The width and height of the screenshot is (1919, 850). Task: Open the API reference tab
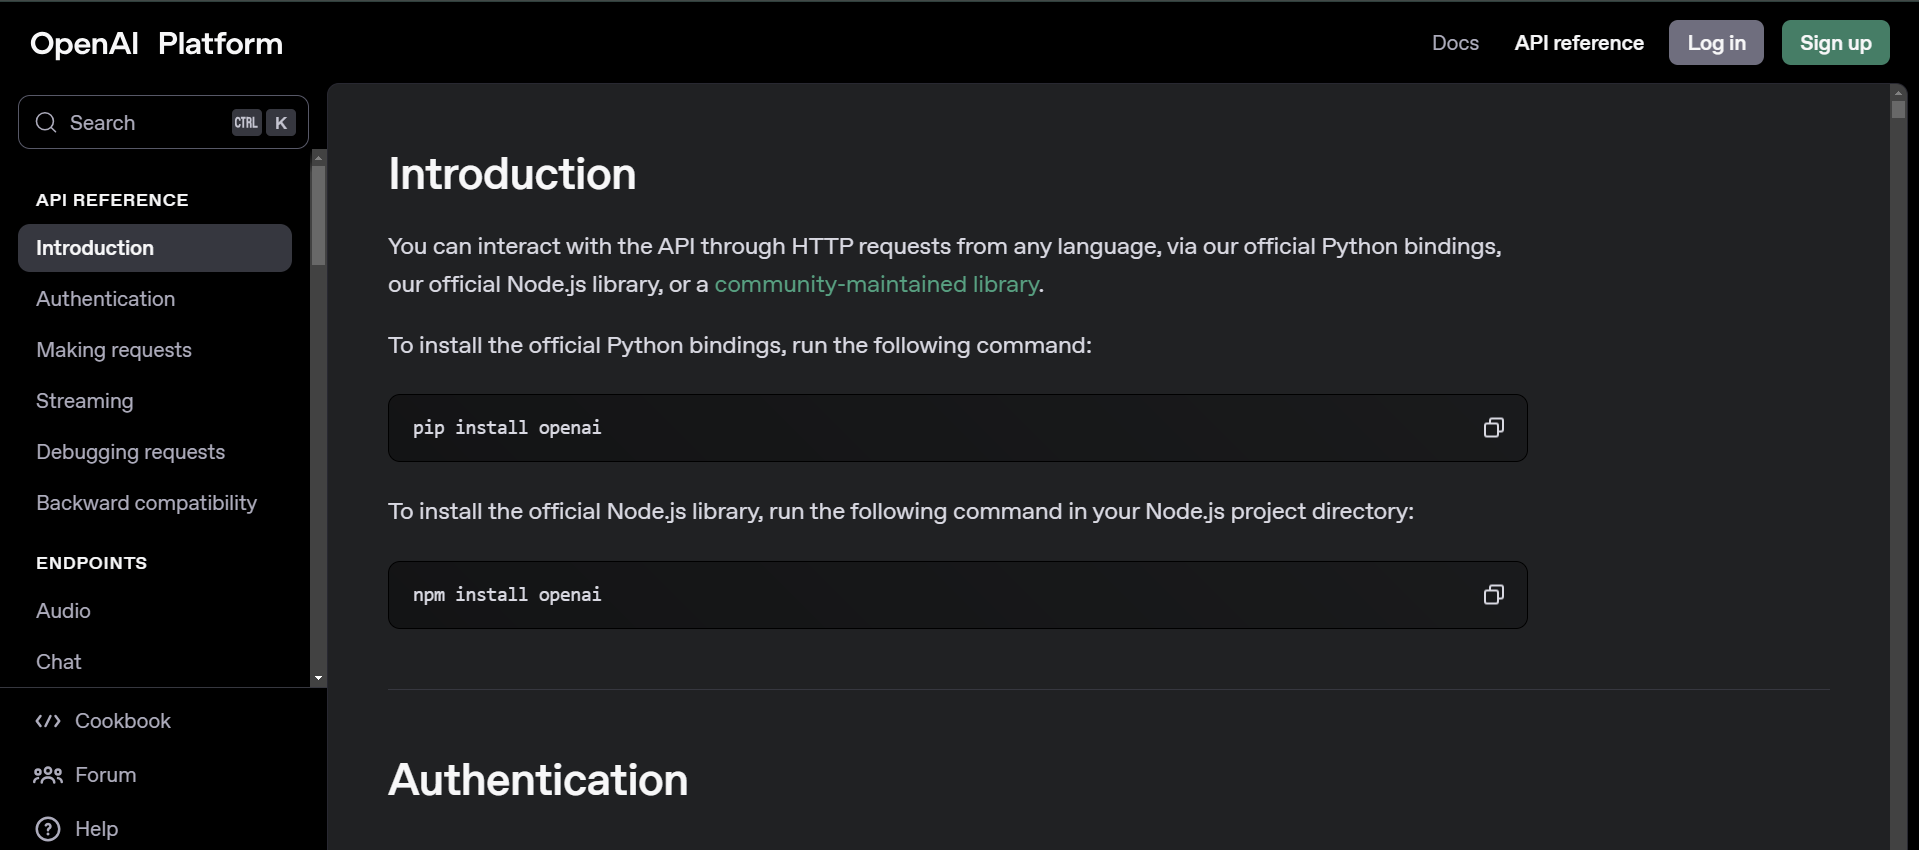tap(1579, 43)
